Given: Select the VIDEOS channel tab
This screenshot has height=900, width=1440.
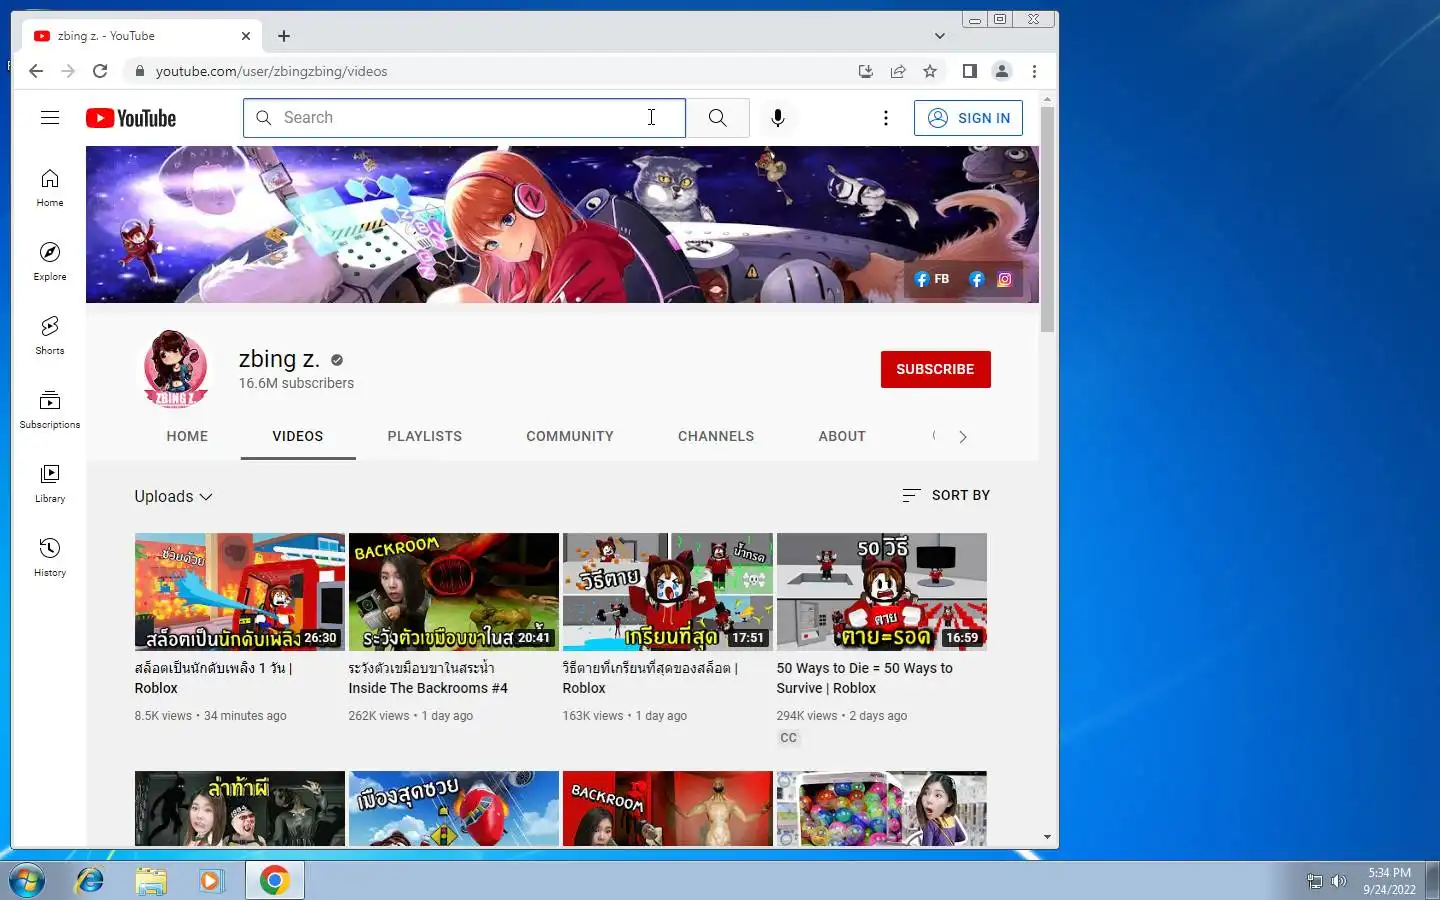Looking at the screenshot, I should pos(298,437).
